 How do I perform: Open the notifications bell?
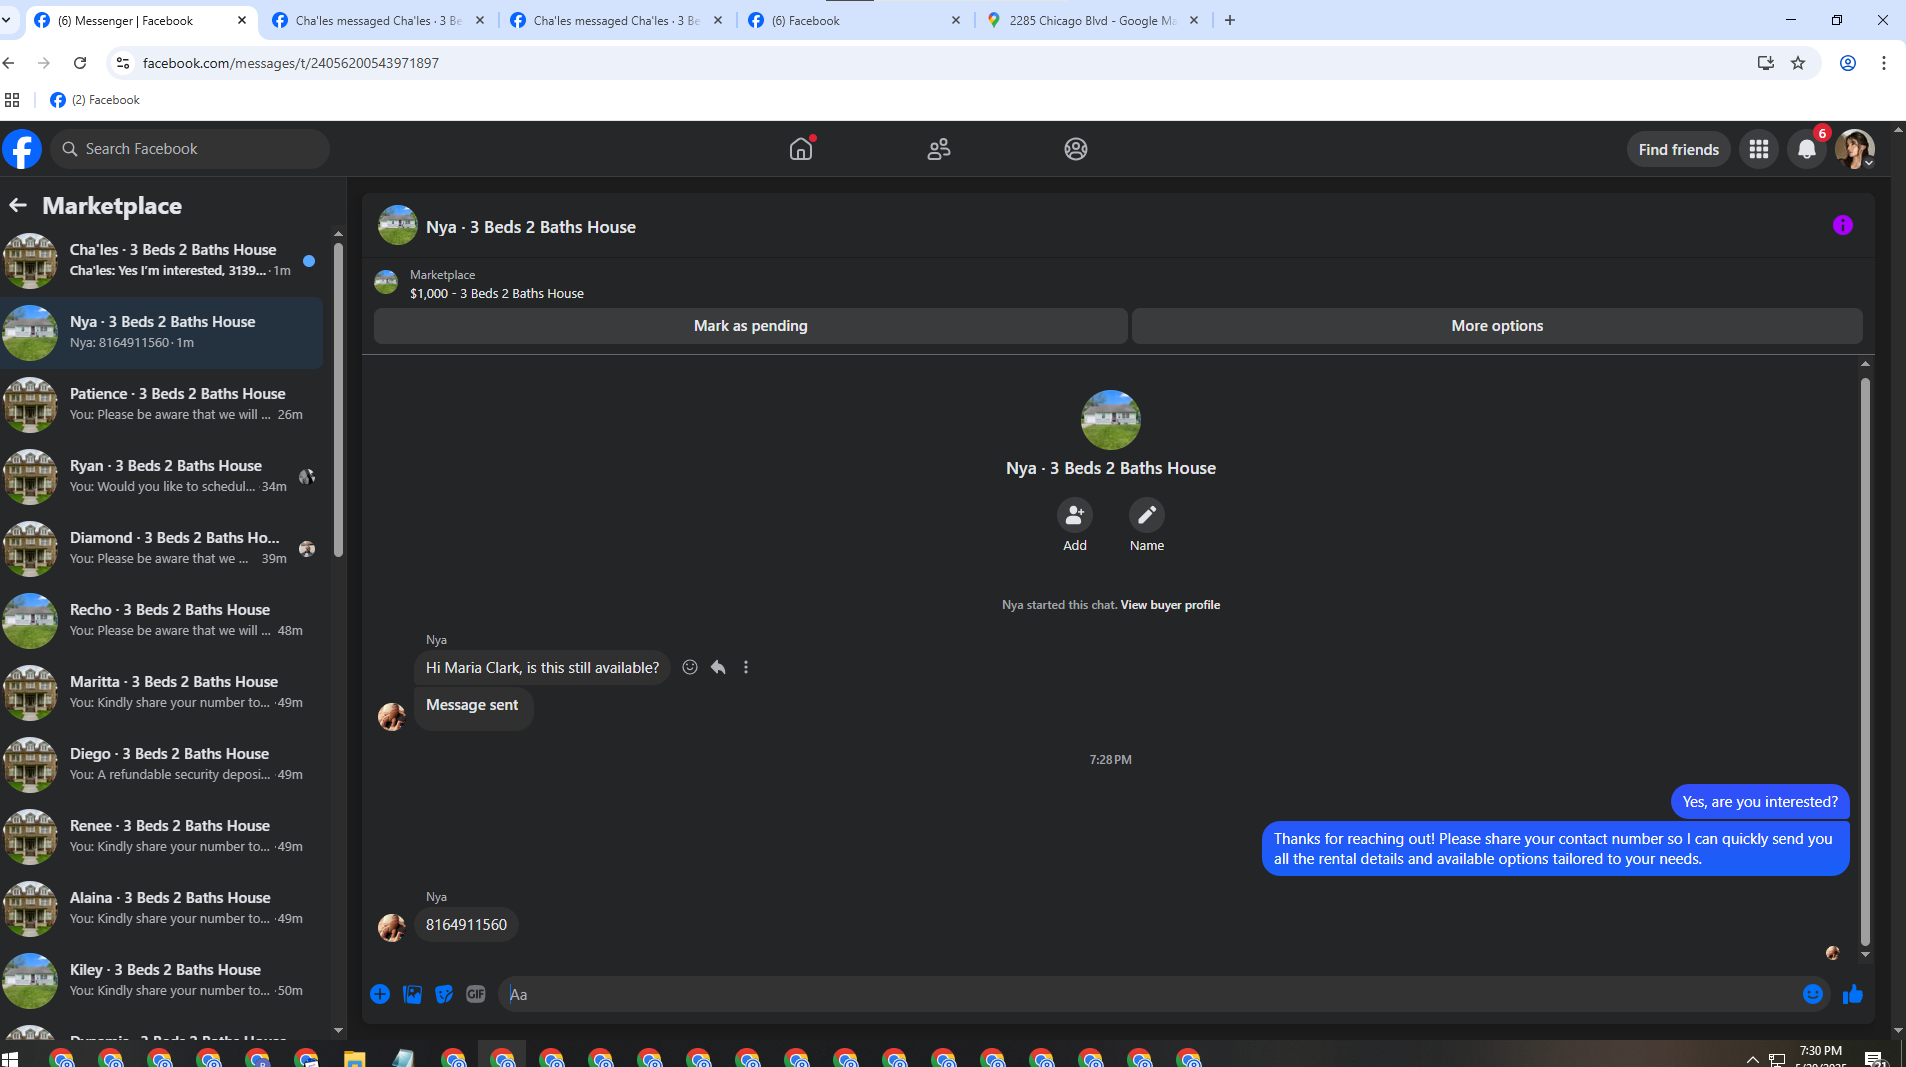[x=1807, y=149]
